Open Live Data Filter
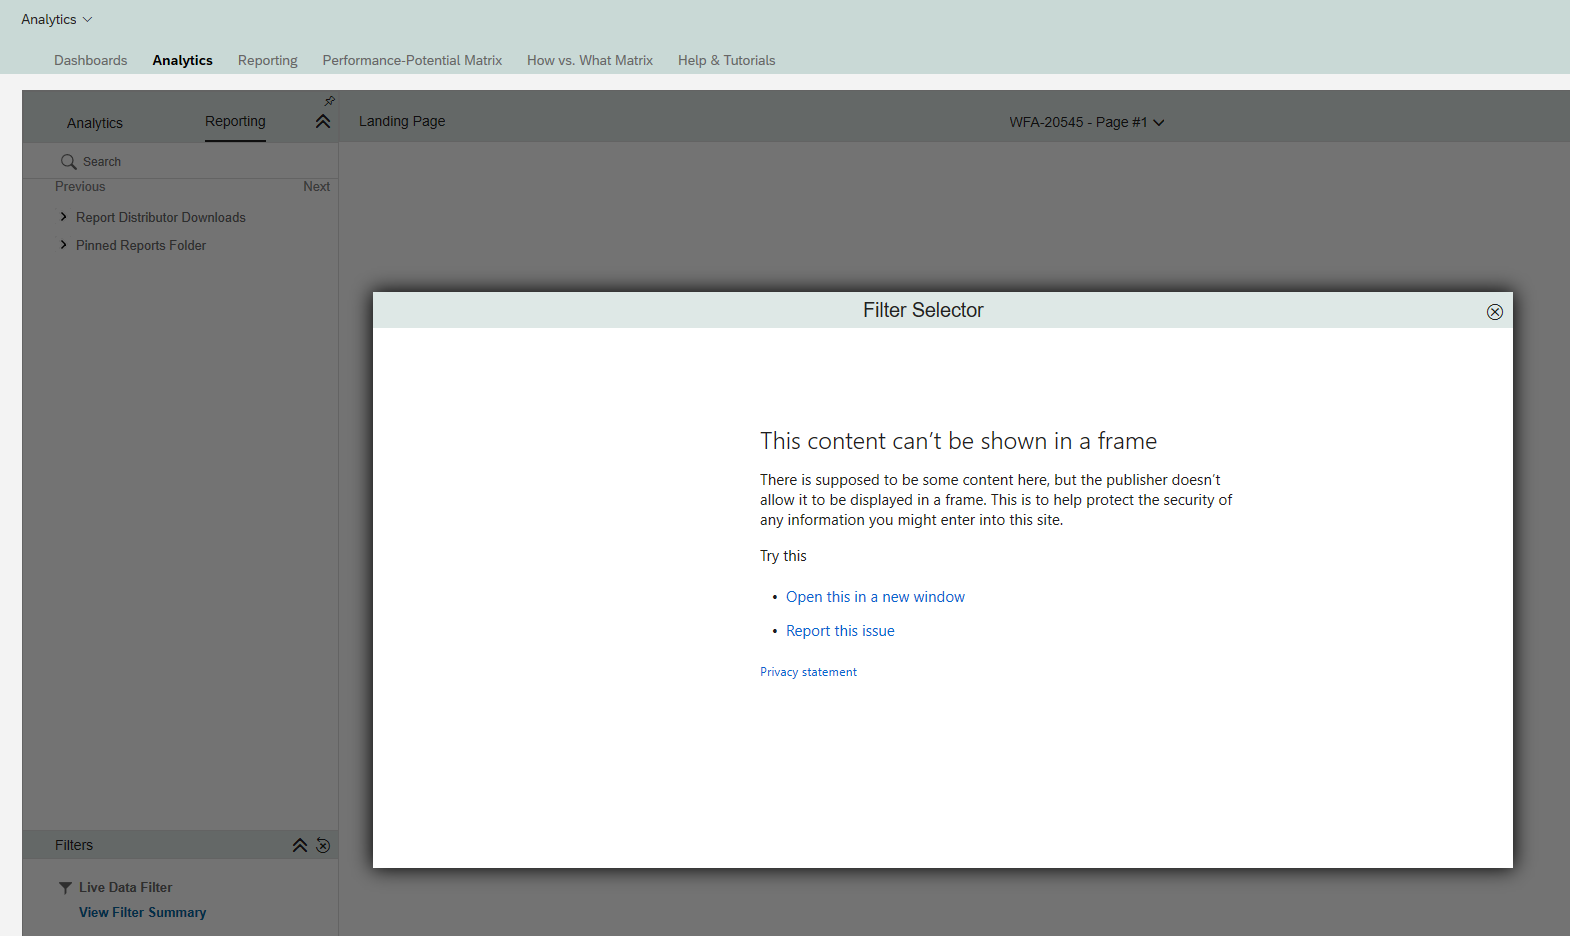 pos(125,887)
